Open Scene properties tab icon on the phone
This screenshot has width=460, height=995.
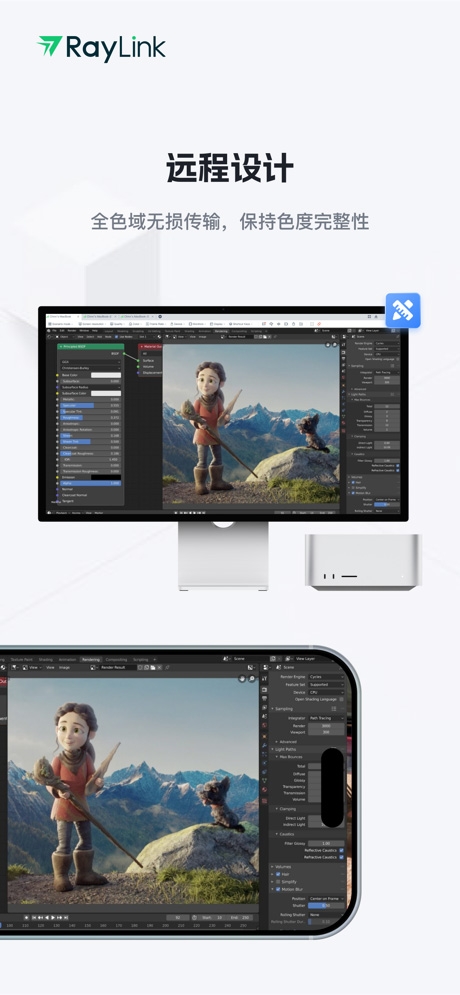(x=265, y=716)
